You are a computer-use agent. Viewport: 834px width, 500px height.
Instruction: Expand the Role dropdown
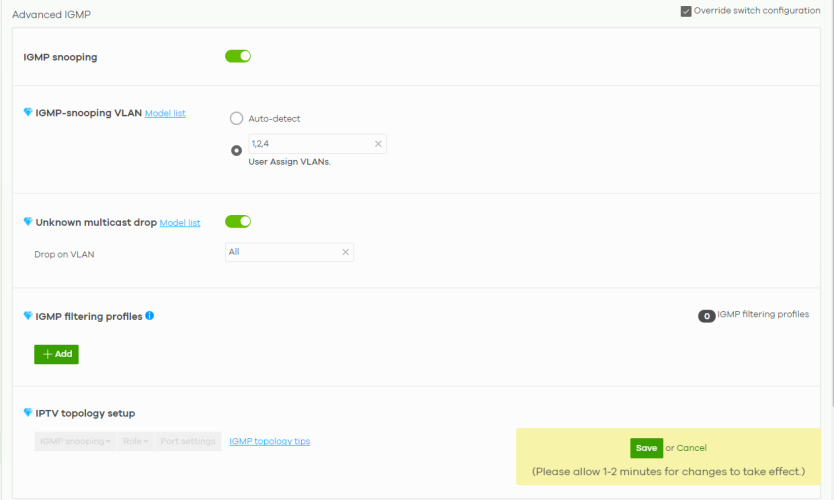[136, 441]
